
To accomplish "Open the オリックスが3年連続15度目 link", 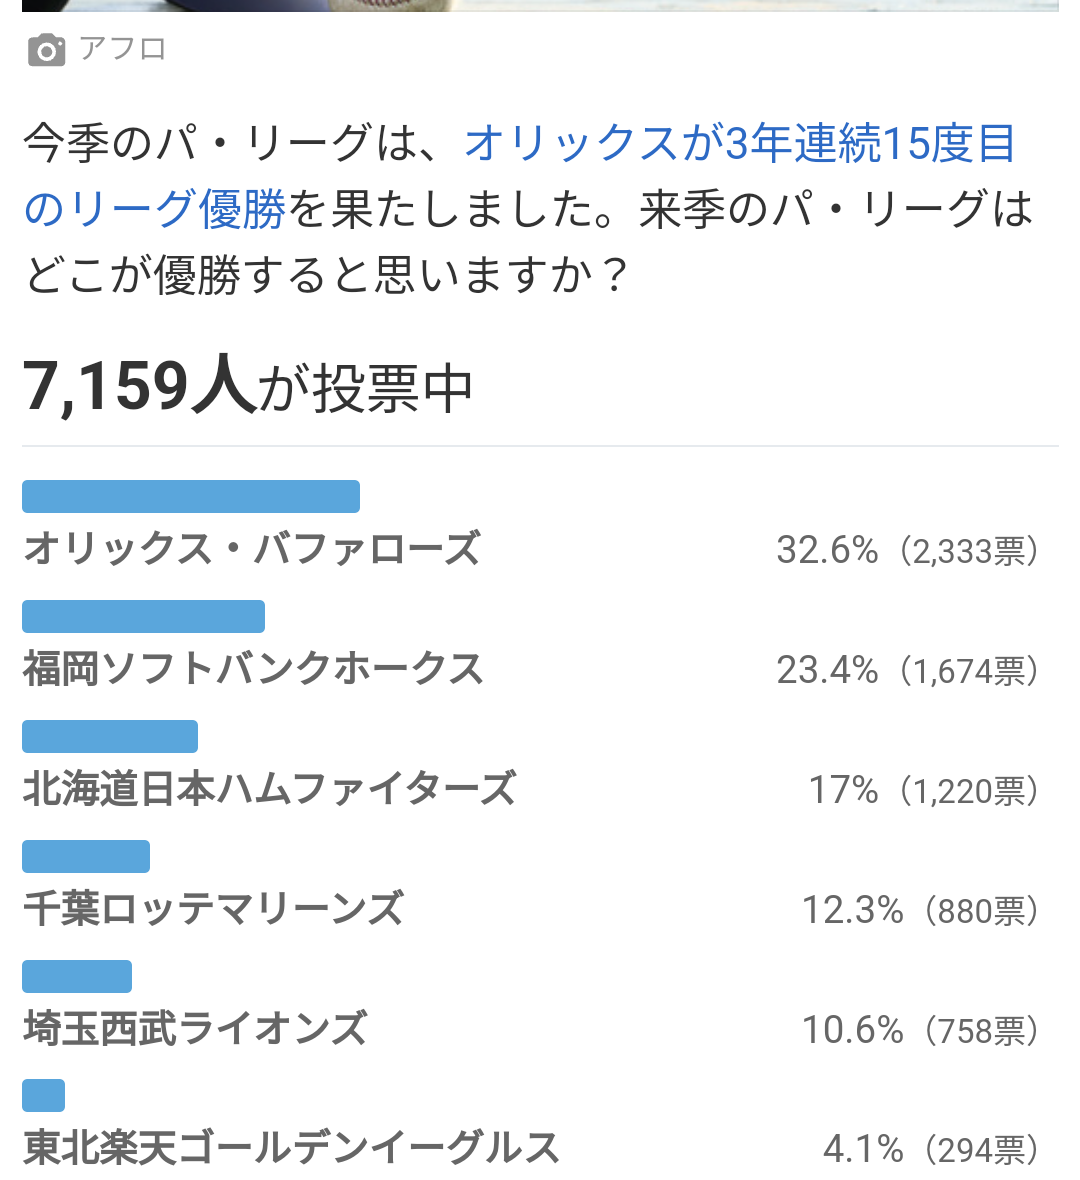I will coord(741,143).
